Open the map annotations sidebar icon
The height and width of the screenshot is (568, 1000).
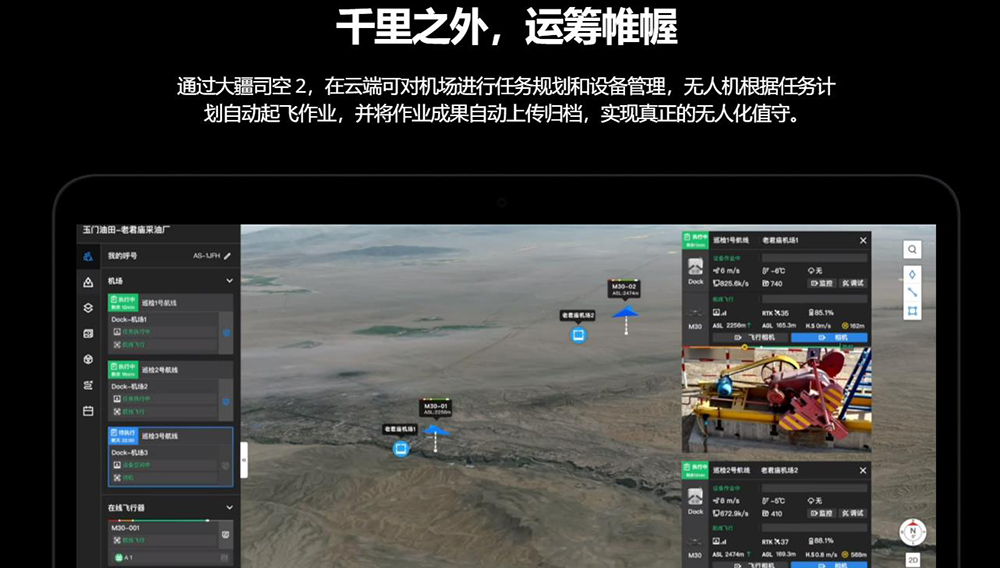point(88,282)
